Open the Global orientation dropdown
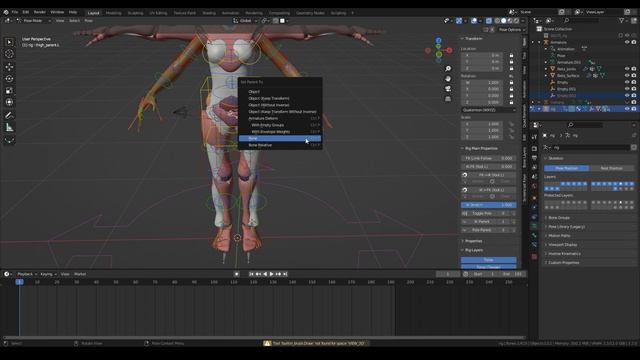The width and height of the screenshot is (640, 360). (245, 20)
